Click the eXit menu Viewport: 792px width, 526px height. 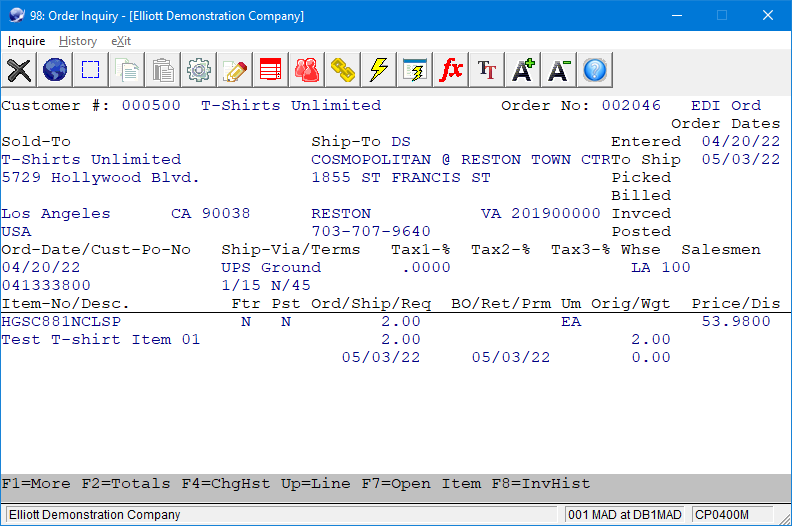point(121,41)
